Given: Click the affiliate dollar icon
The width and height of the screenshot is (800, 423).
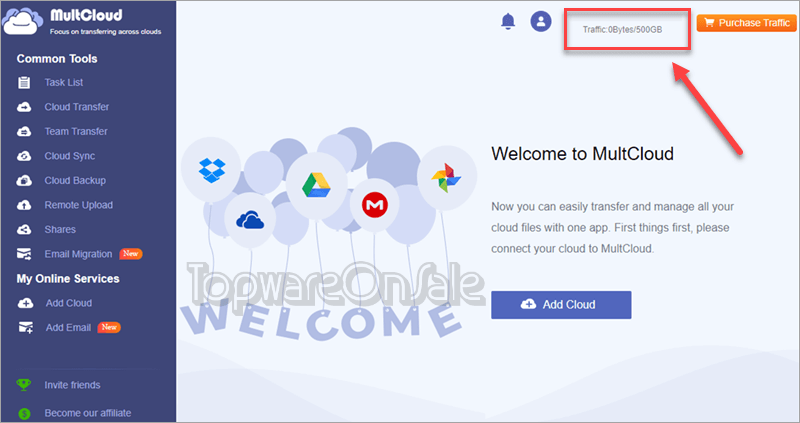Looking at the screenshot, I should [x=23, y=413].
